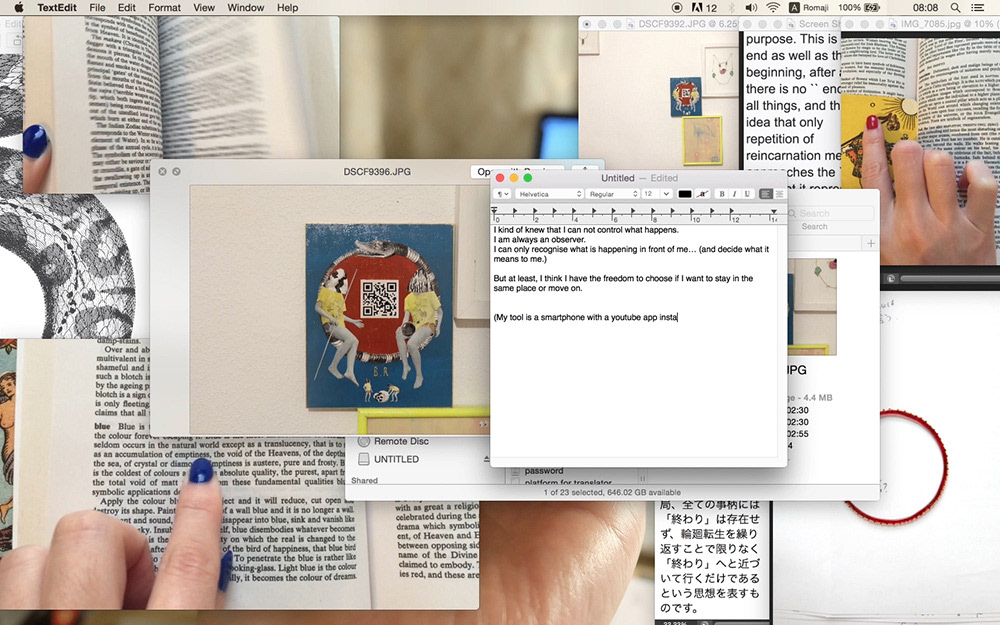The width and height of the screenshot is (1000, 625).
Task: Click the Finder plus add-criteria button
Action: (x=871, y=243)
